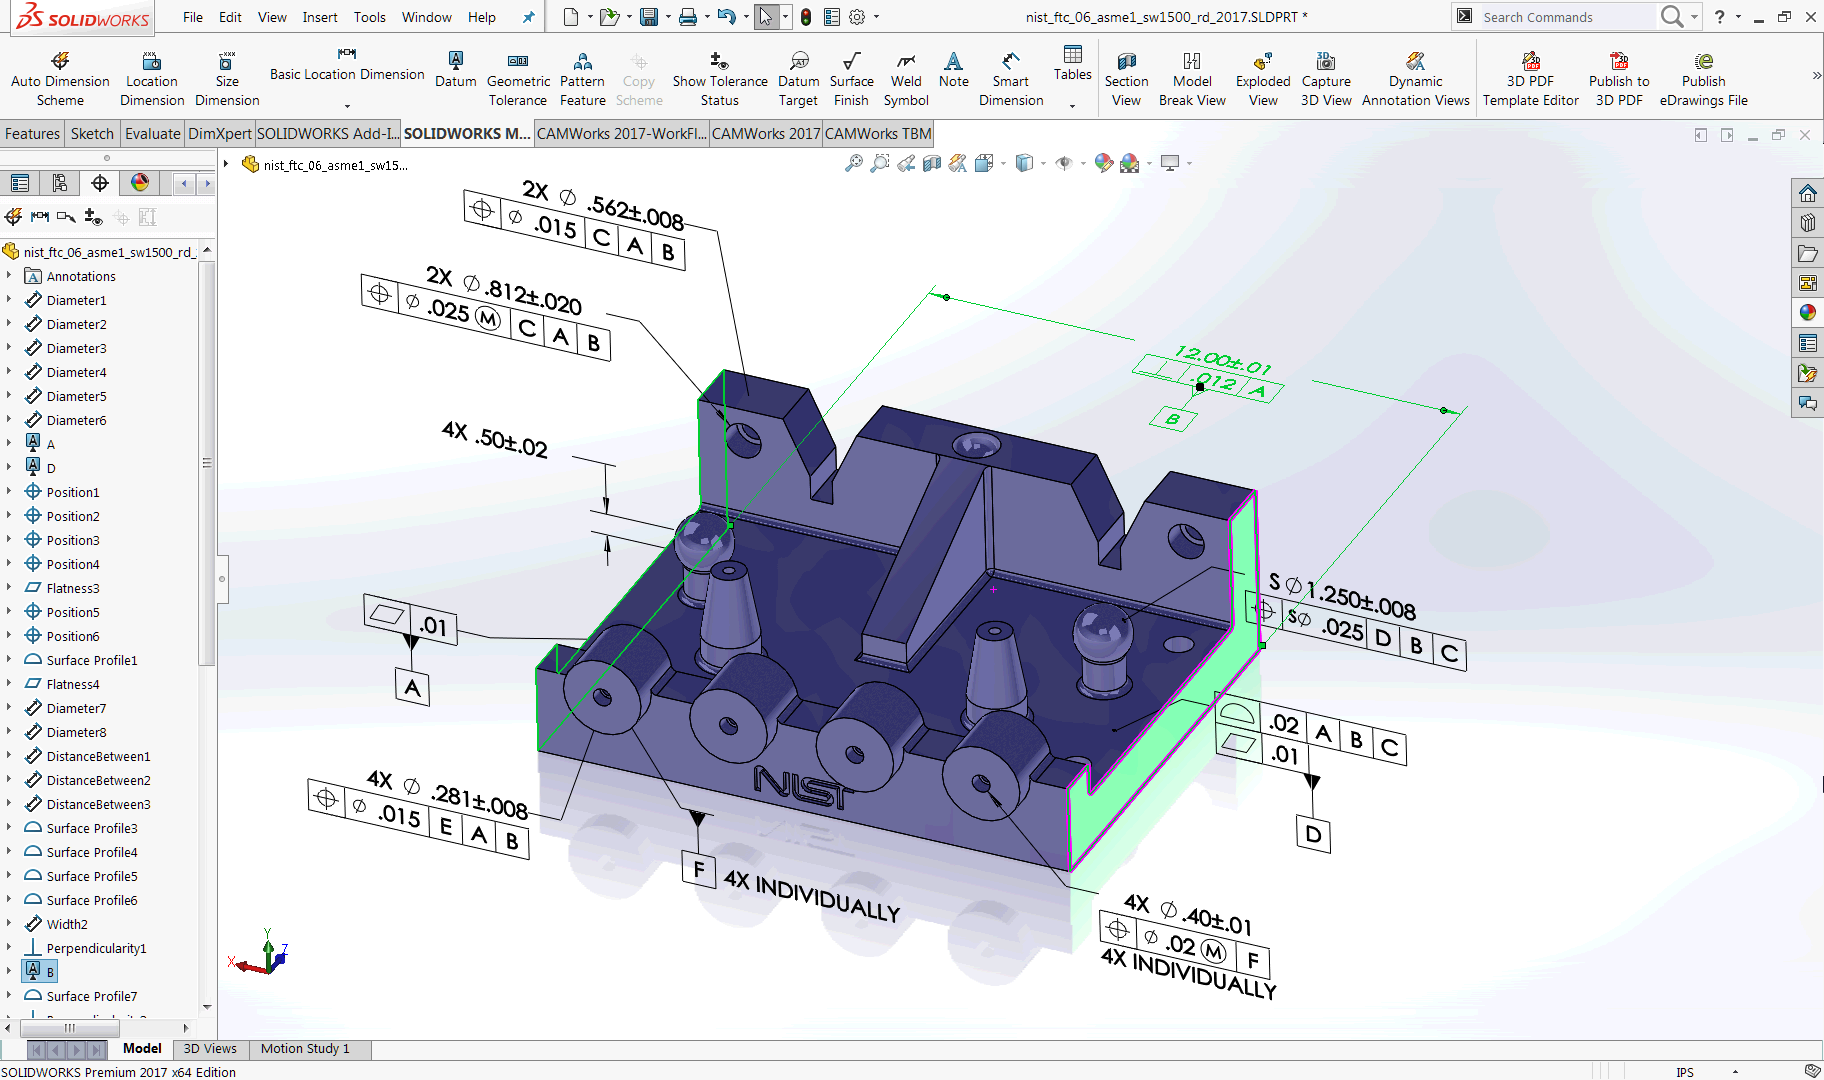Toggle the menu bar pushpin

pos(527,16)
